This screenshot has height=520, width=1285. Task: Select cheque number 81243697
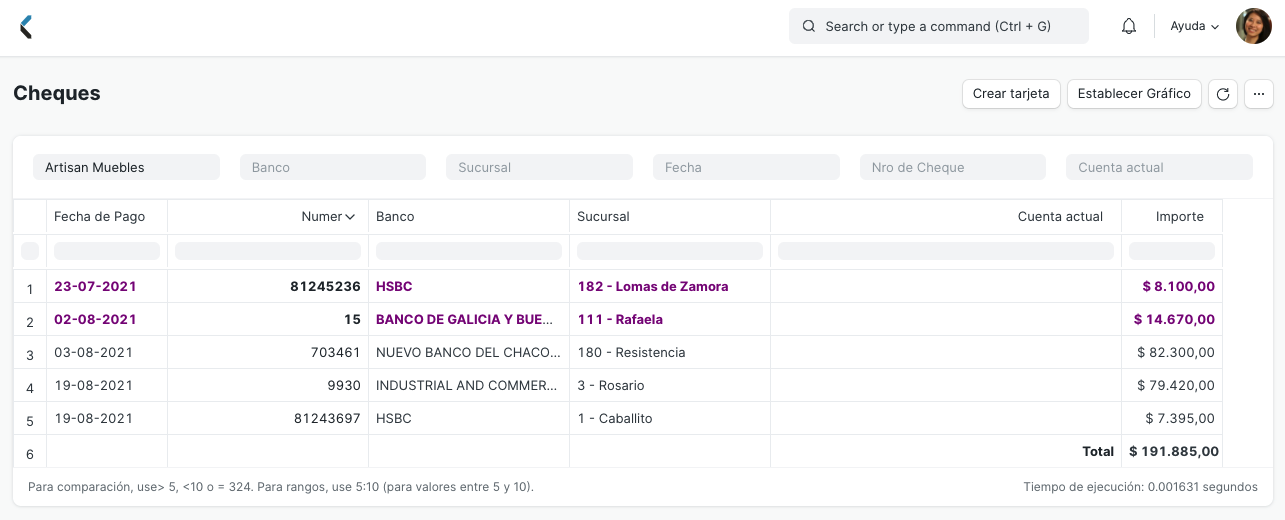pyautogui.click(x=268, y=419)
